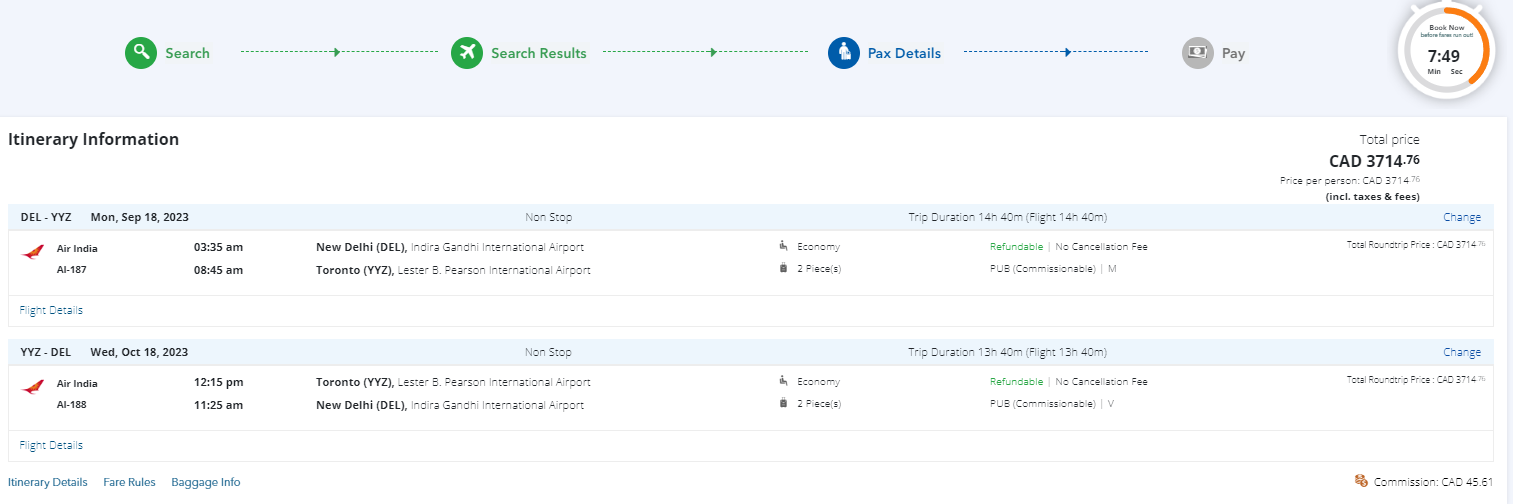
Task: Click the Air India logo for AI-188
Action: pyautogui.click(x=32, y=389)
